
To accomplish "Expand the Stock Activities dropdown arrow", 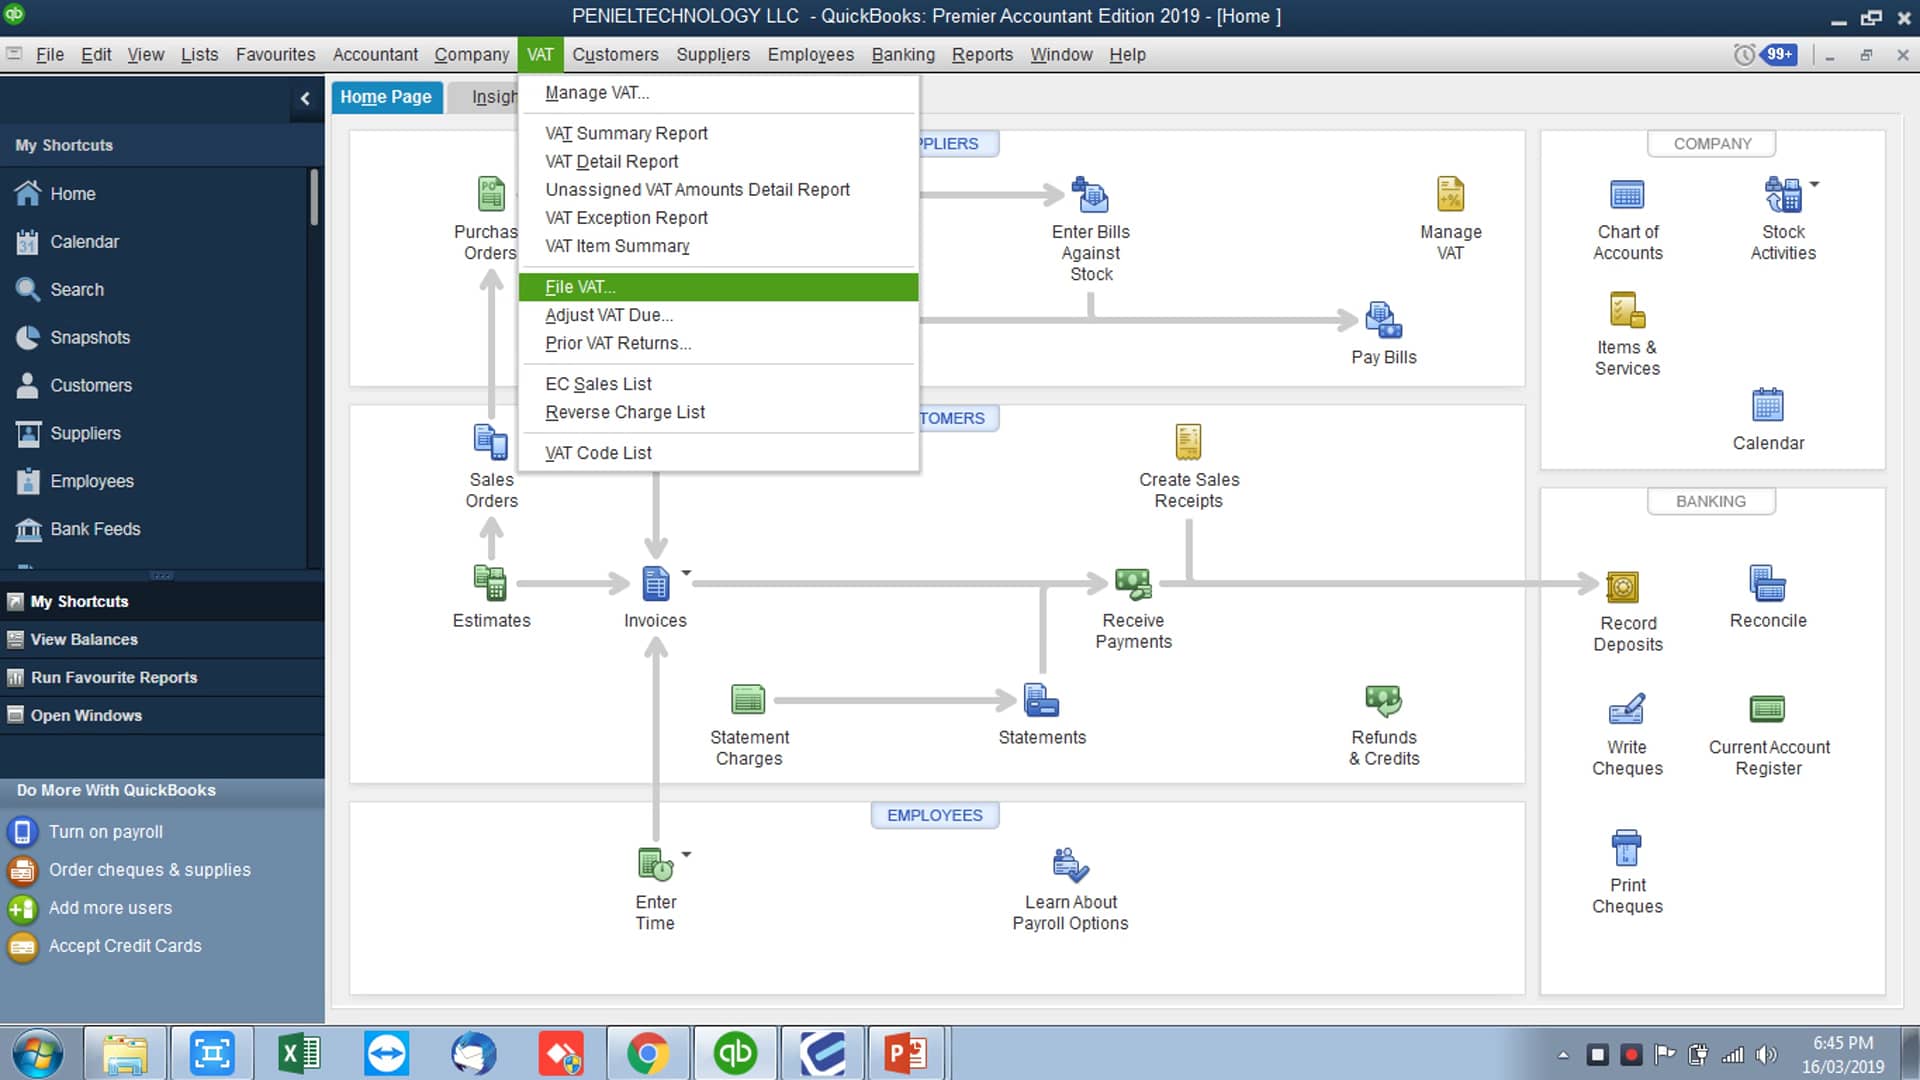I will click(1814, 184).
